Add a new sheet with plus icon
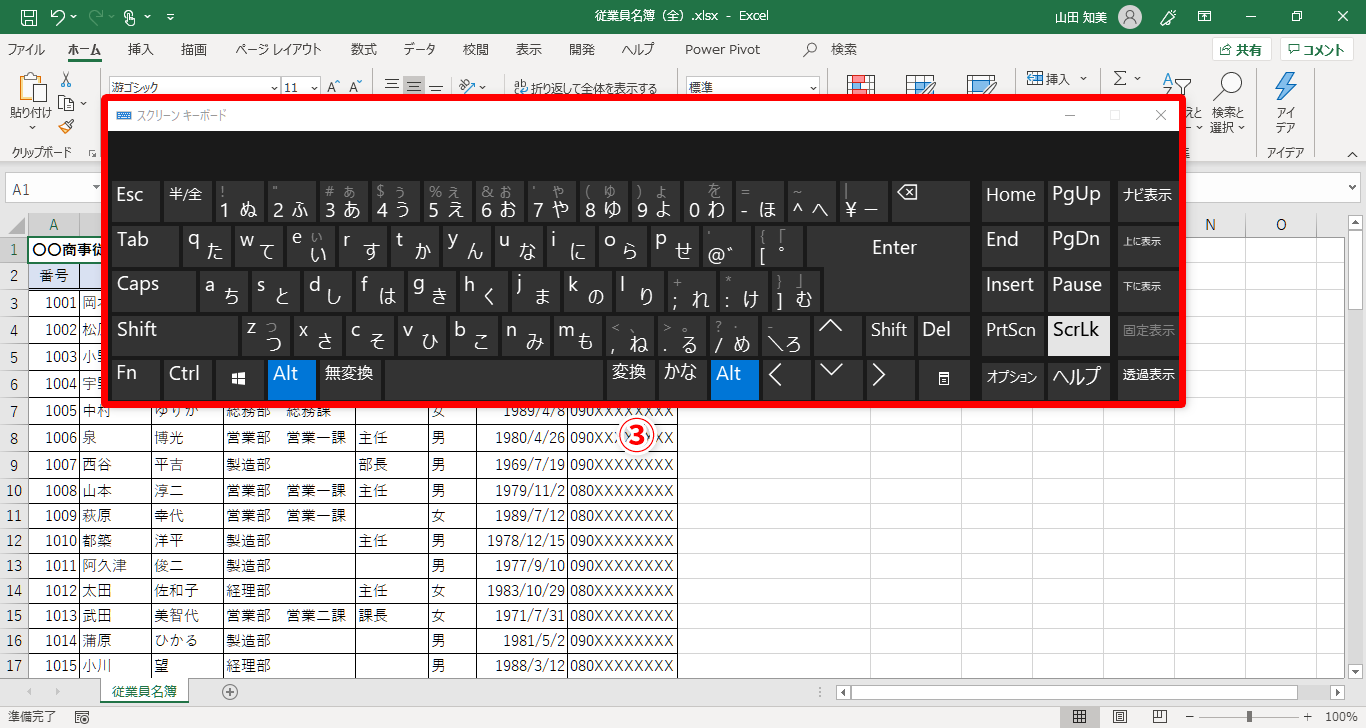Image resolution: width=1366 pixels, height=728 pixels. click(x=230, y=691)
